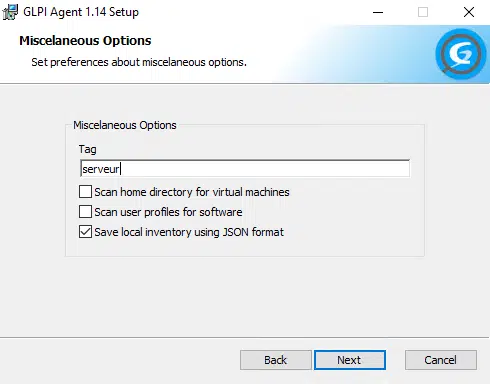Click the 'Miscelaneous Options' group box caption
490x384 pixels.
[x=125, y=125]
